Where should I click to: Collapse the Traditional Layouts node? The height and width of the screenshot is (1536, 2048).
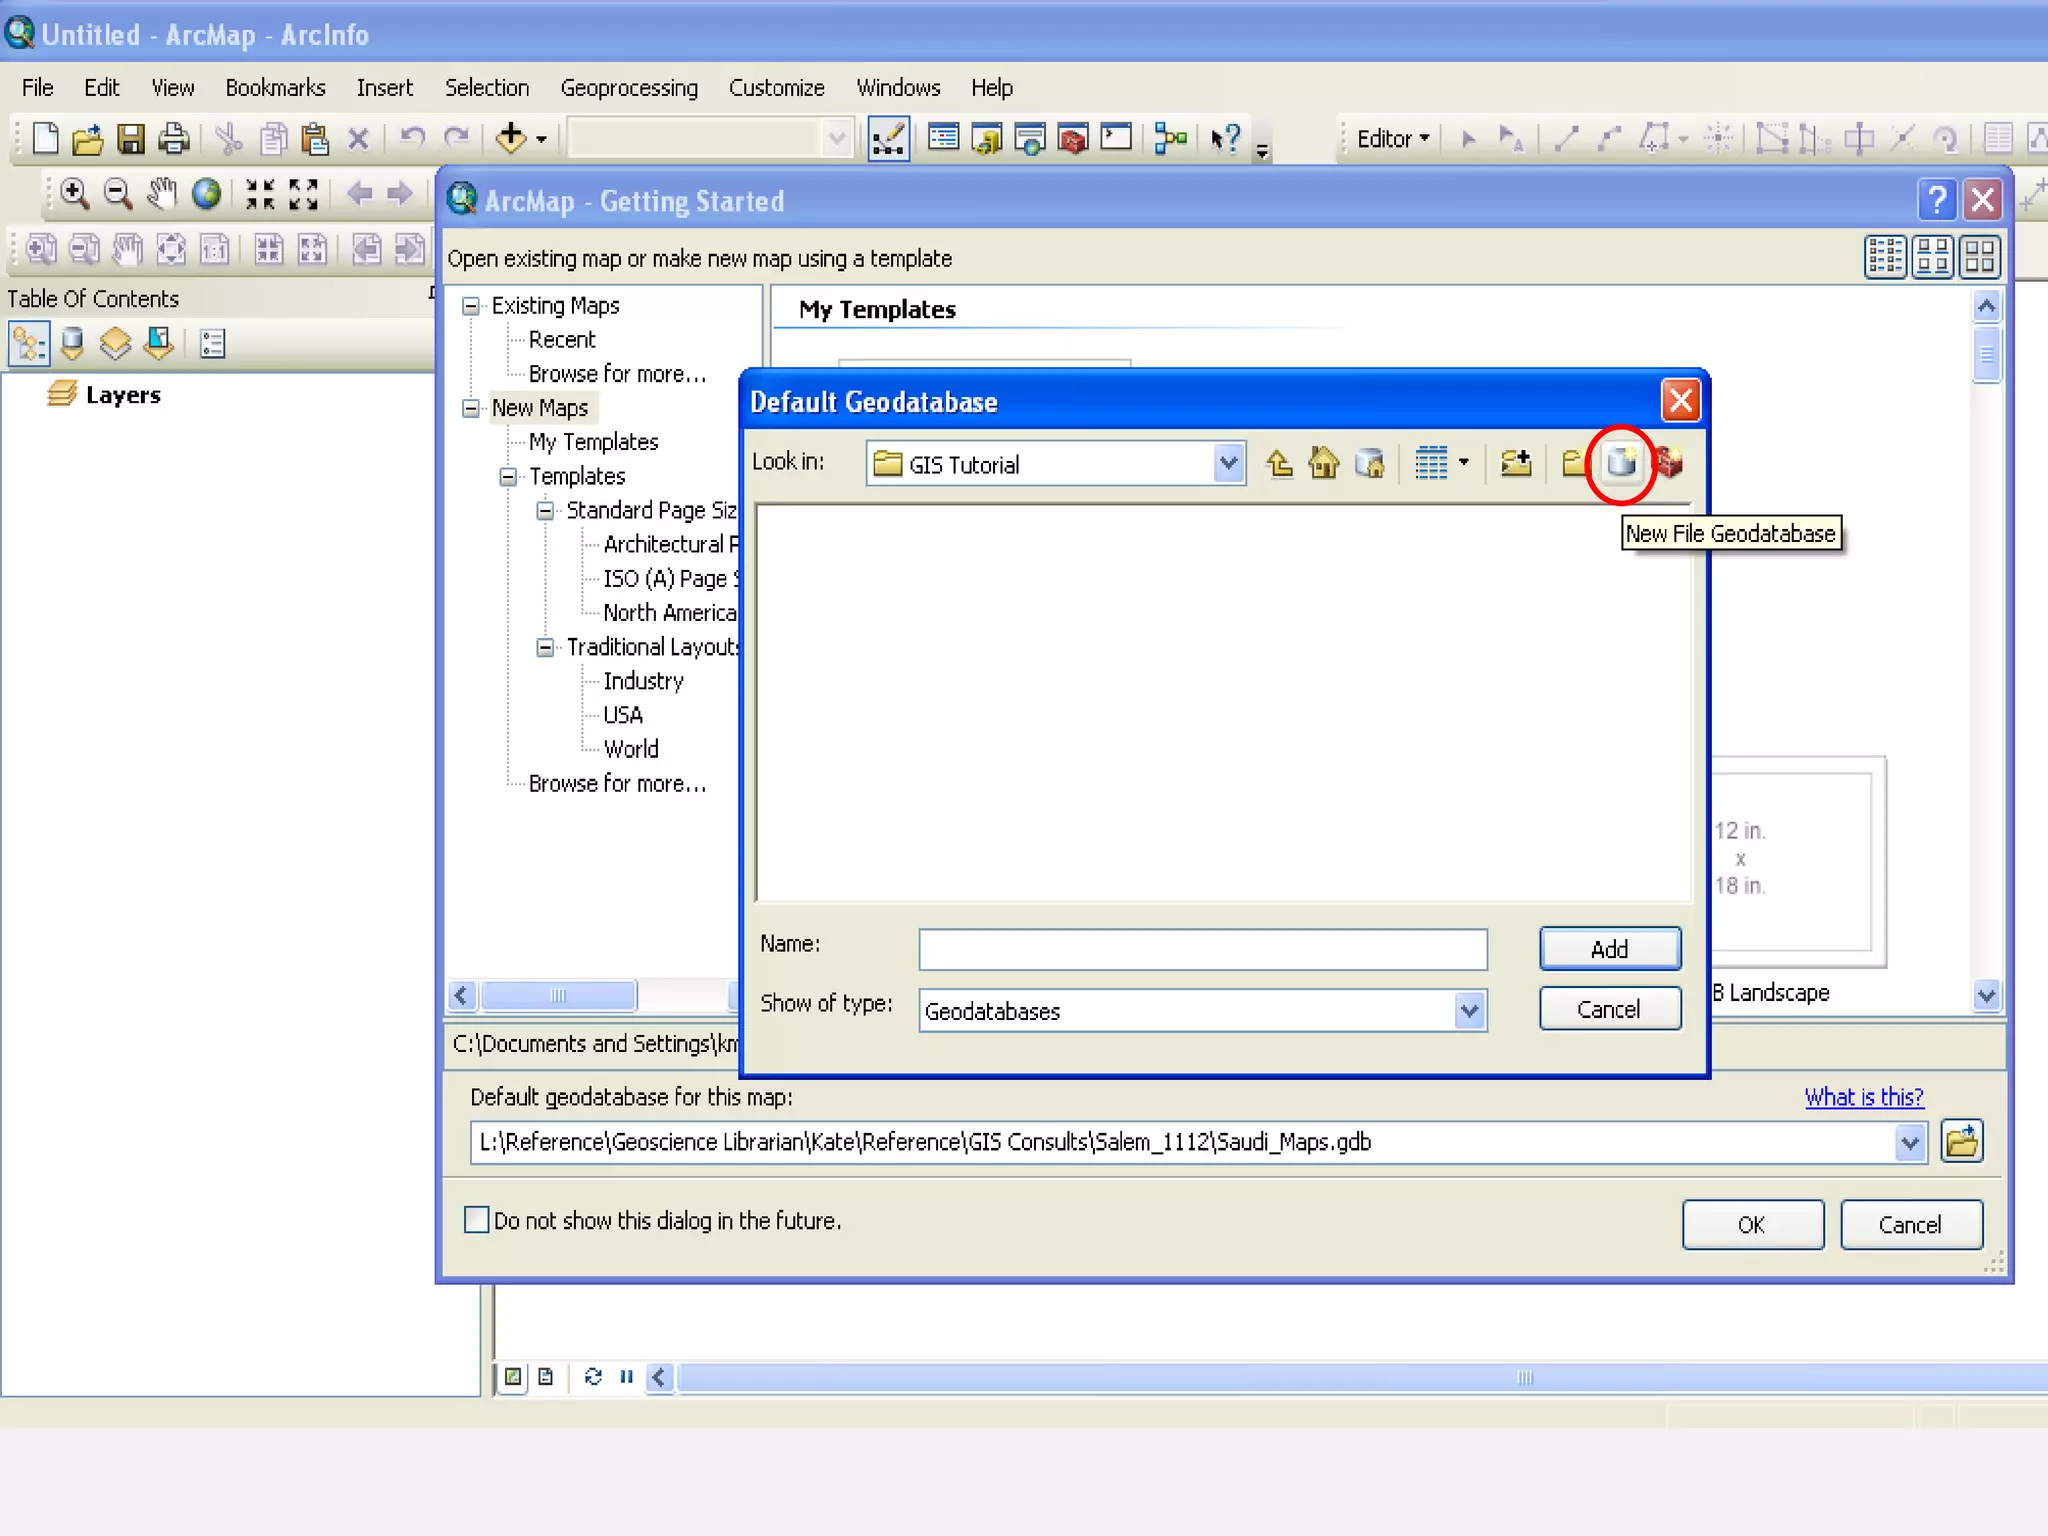[545, 647]
